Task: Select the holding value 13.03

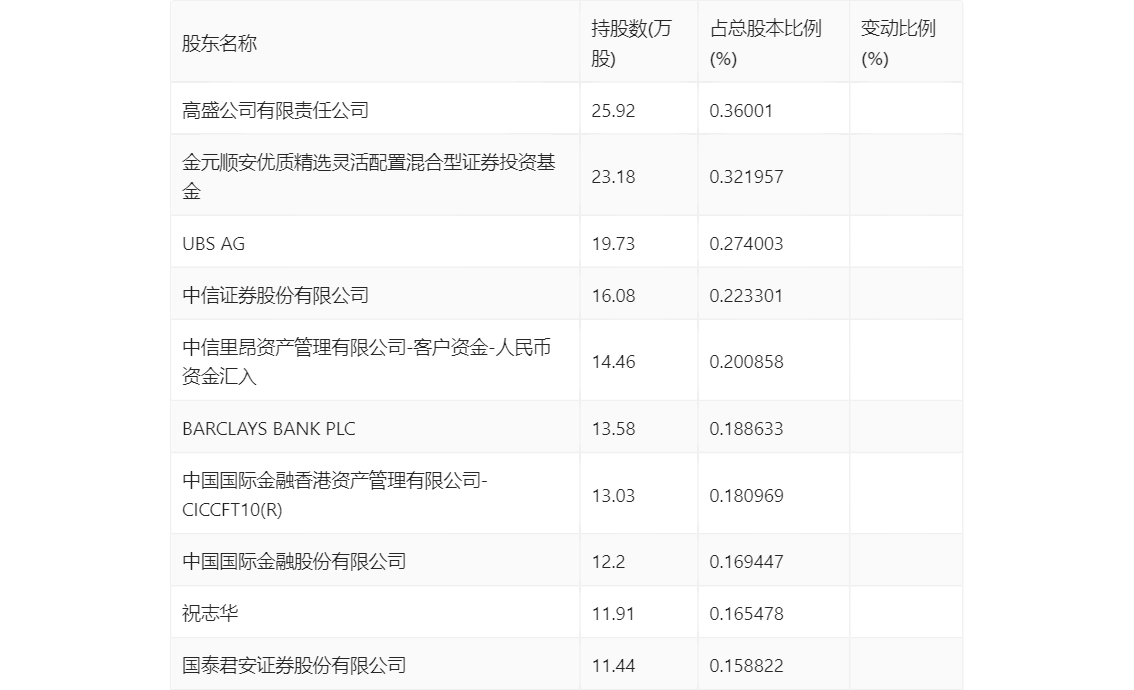Action: pos(613,495)
